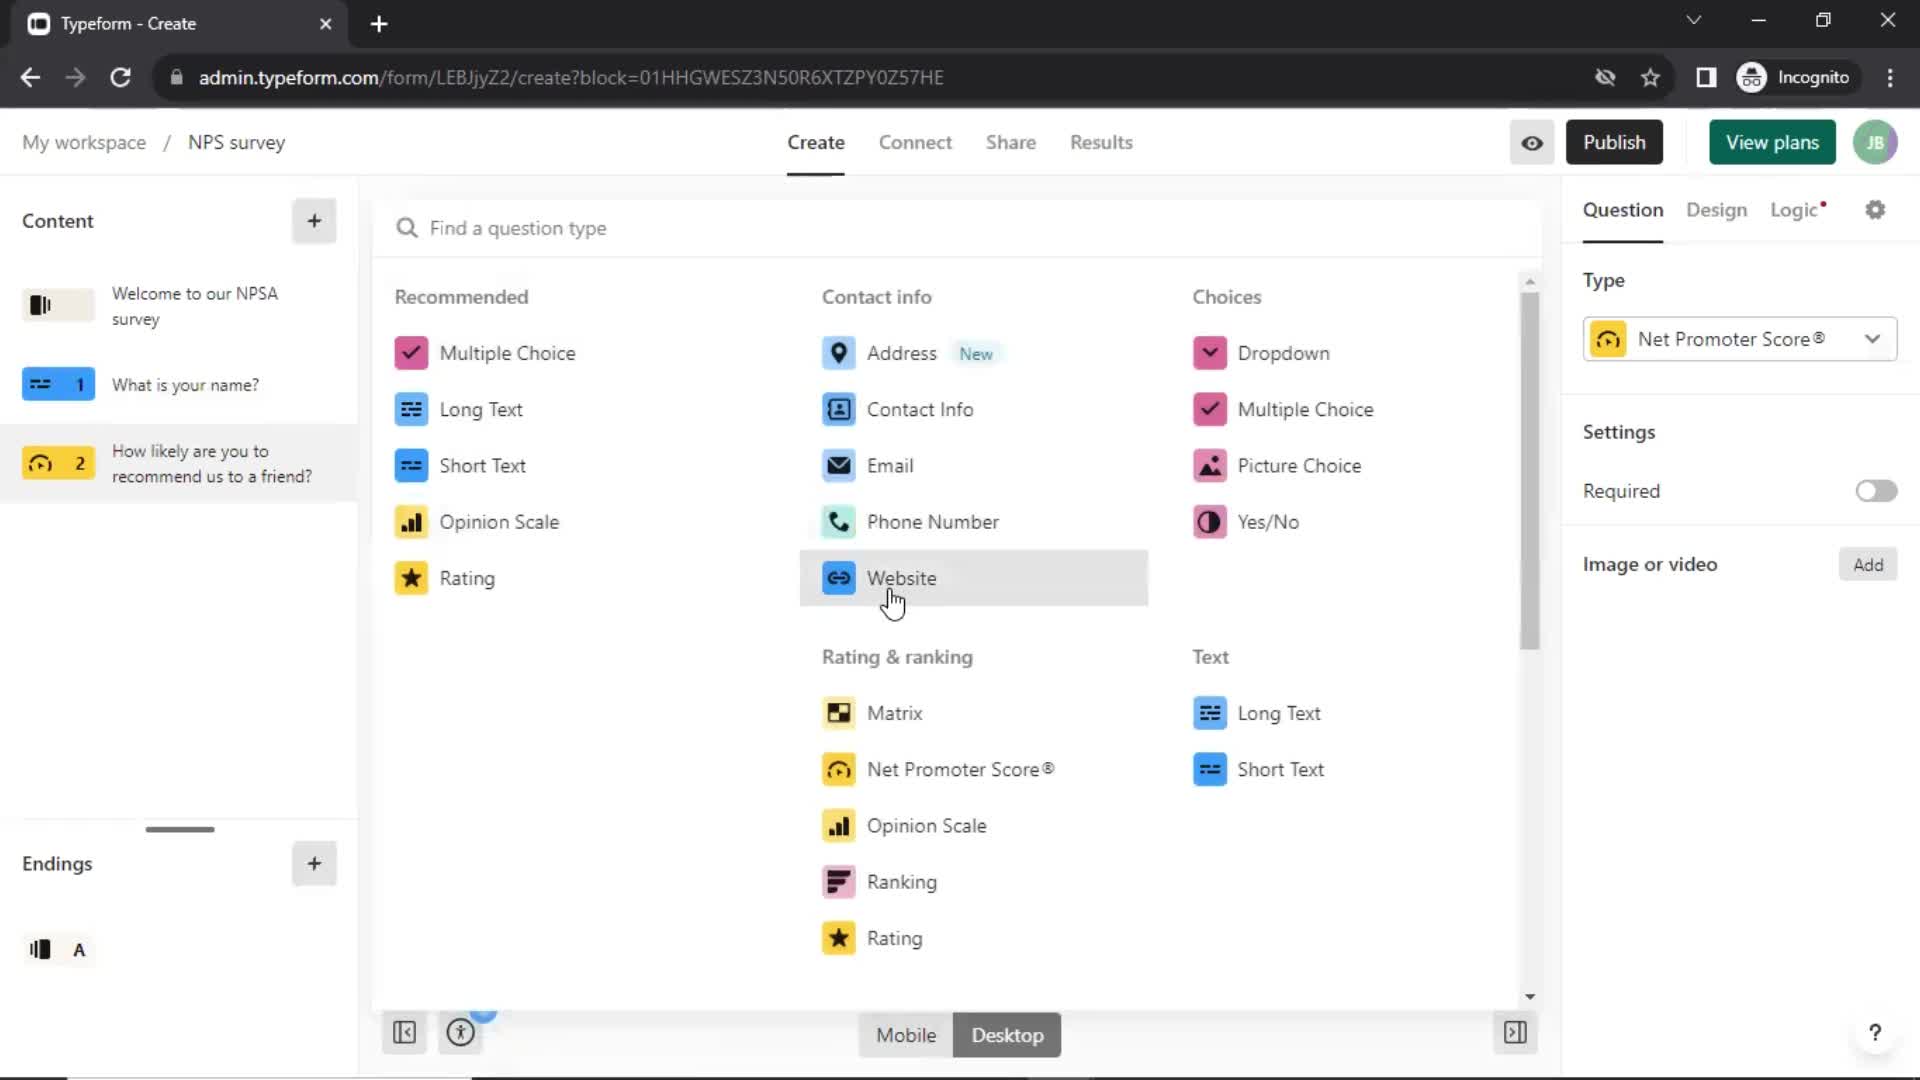
Task: Pick Multiple Choice under Choices
Action: (1283, 409)
